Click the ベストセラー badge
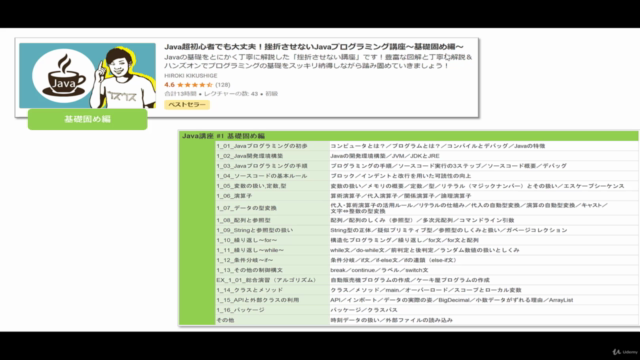640x360 pixels. (187, 104)
